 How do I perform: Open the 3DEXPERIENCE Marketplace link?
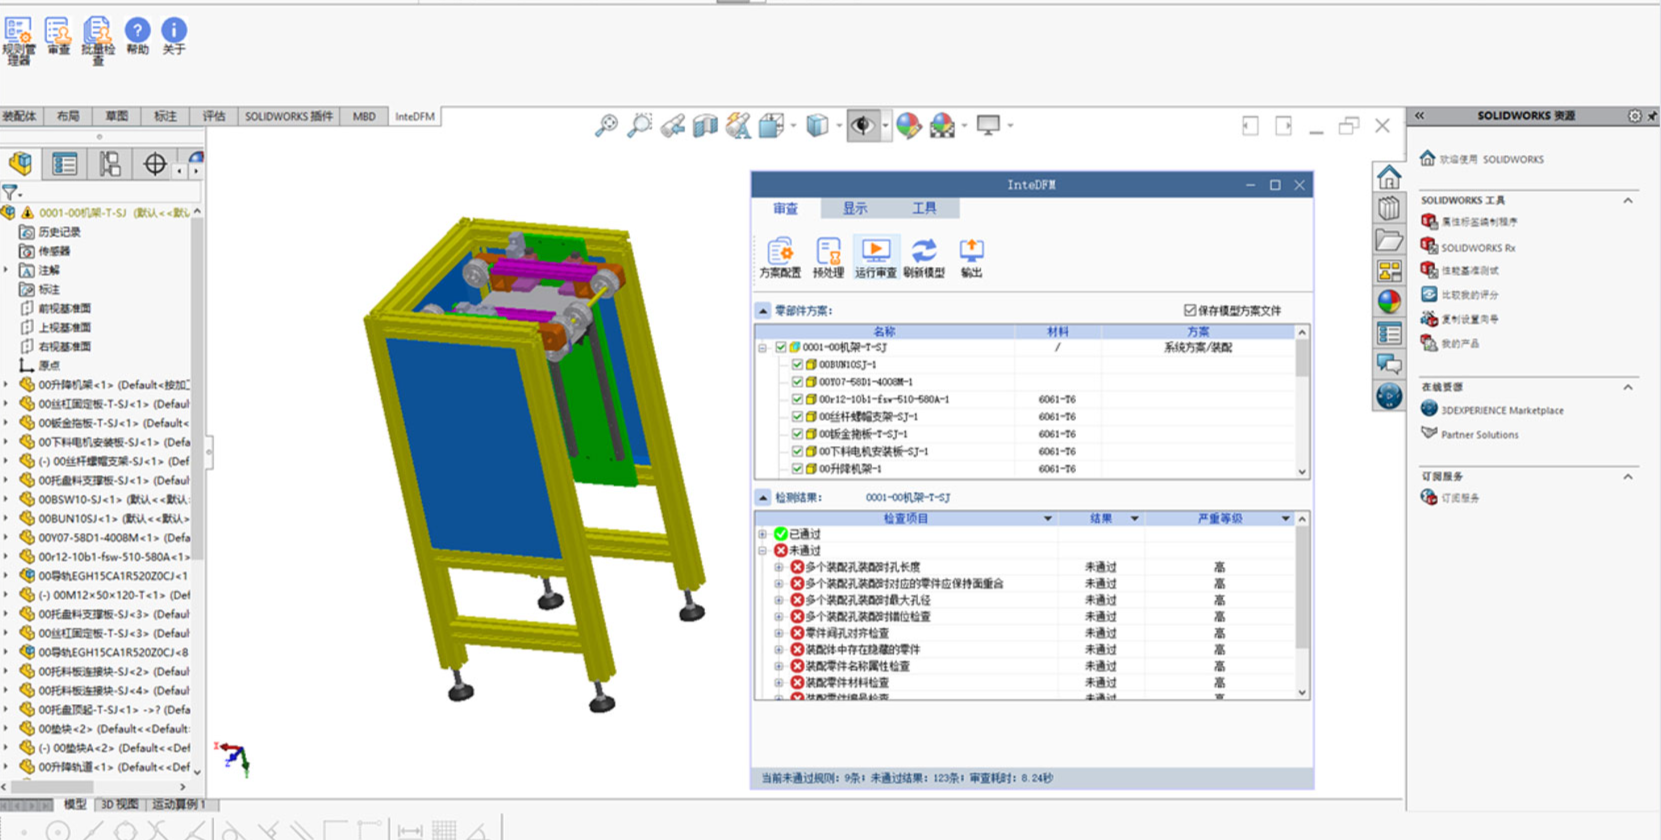point(1501,410)
